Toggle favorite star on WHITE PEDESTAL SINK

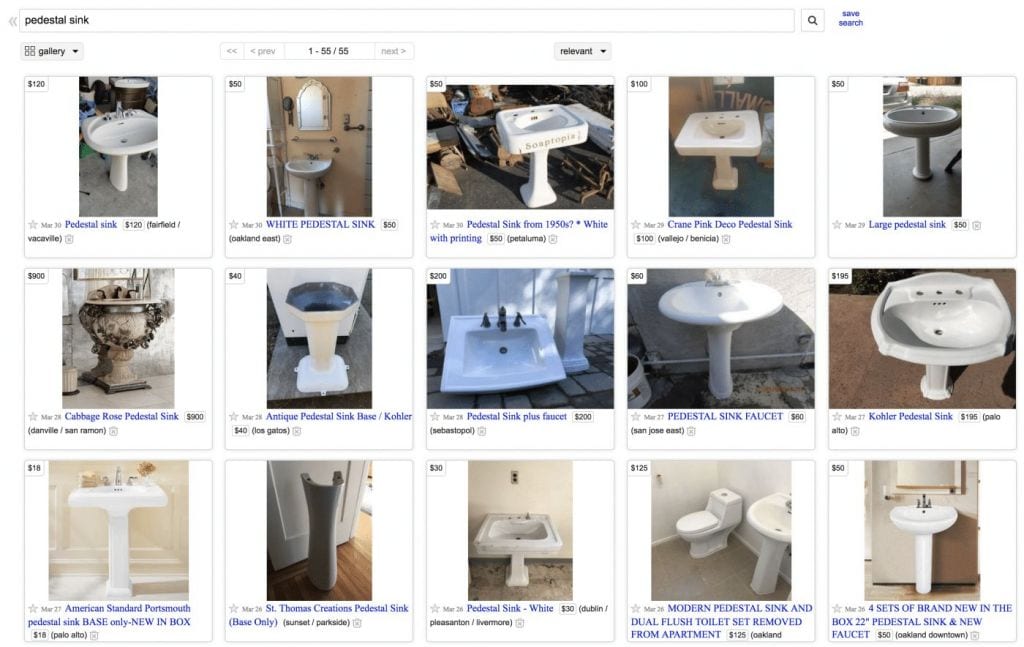234,225
